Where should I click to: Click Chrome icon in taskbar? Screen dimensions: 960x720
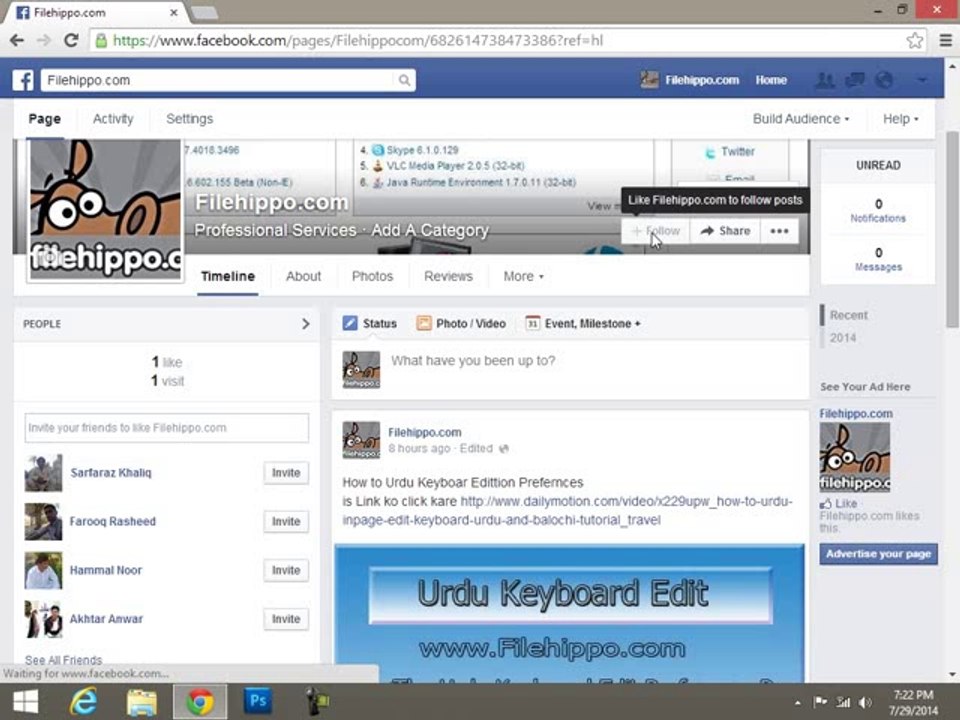coord(200,702)
